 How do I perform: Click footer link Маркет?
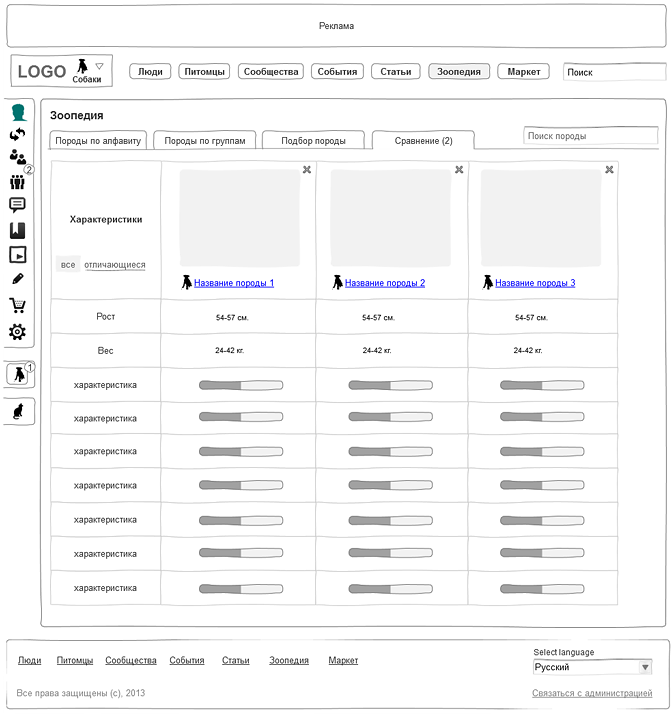click(343, 660)
